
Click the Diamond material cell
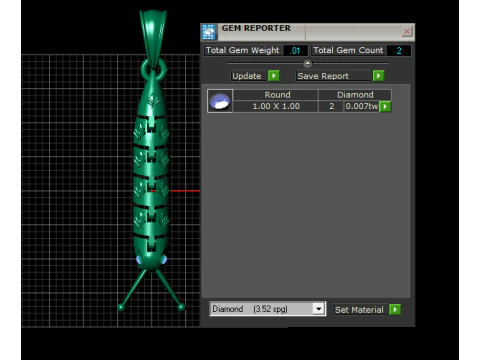pyautogui.click(x=355, y=95)
